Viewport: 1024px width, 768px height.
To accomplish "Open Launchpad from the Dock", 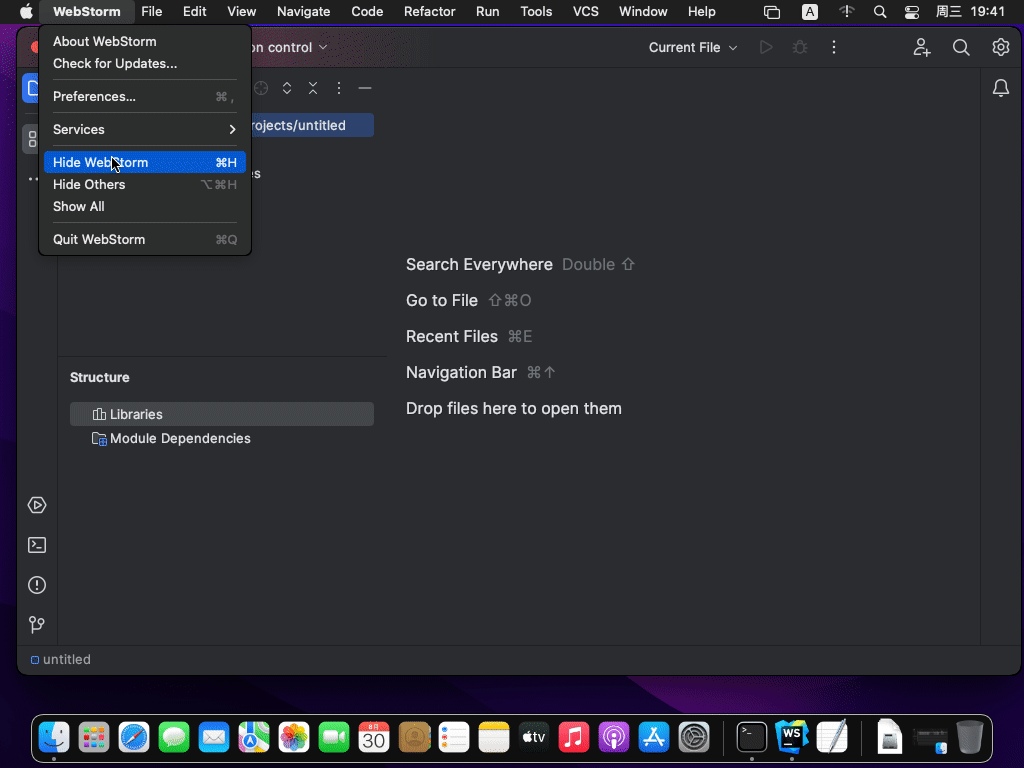I will pos(94,738).
